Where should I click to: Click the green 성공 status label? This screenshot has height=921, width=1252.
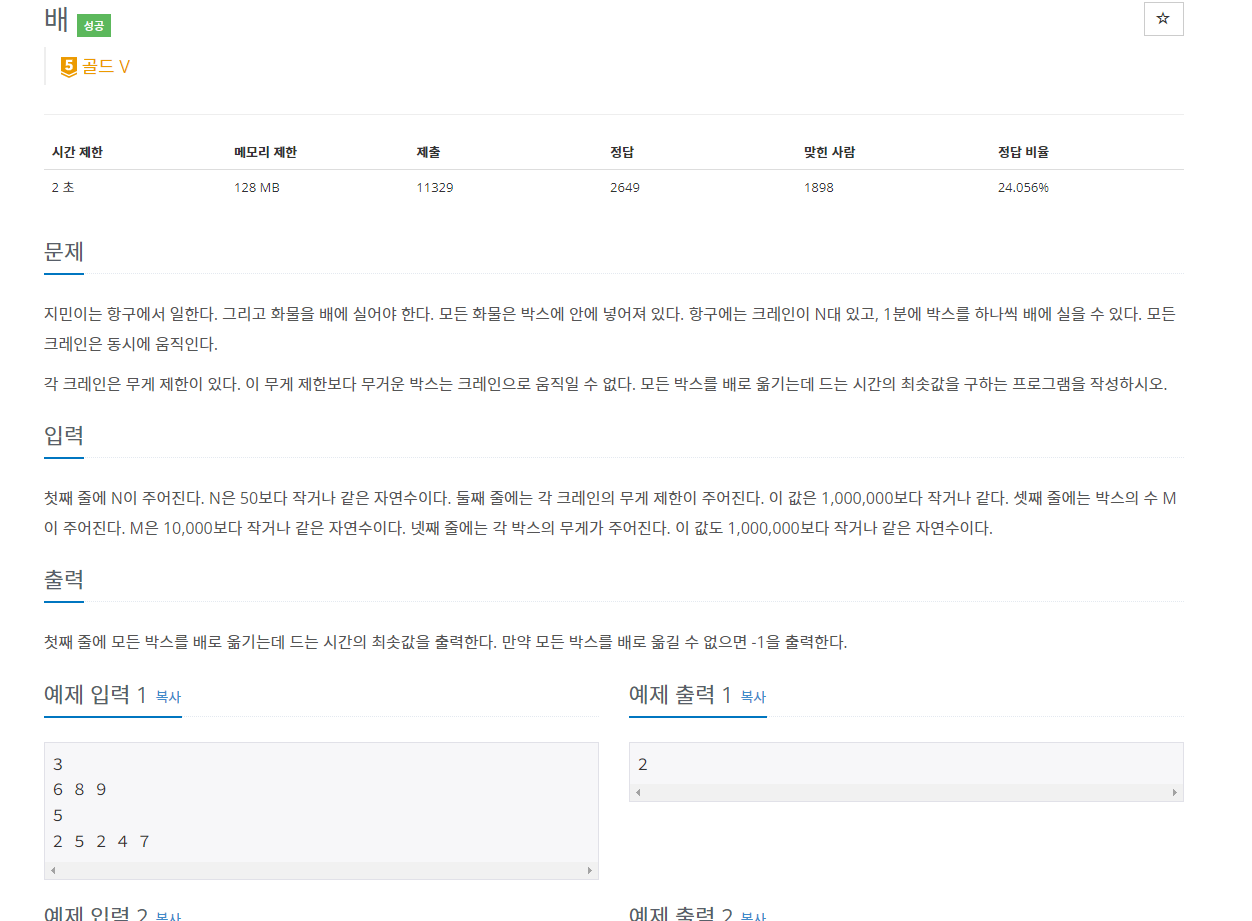(x=93, y=25)
